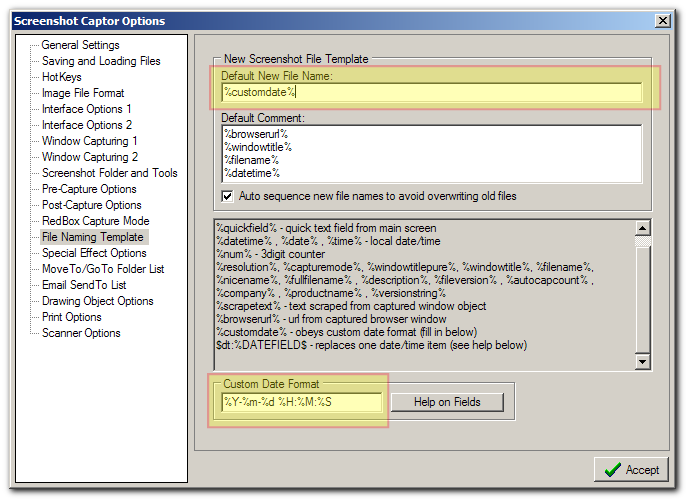The image size is (686, 499).
Task: Select Screenshot Folder and Tools
Action: pyautogui.click(x=109, y=173)
